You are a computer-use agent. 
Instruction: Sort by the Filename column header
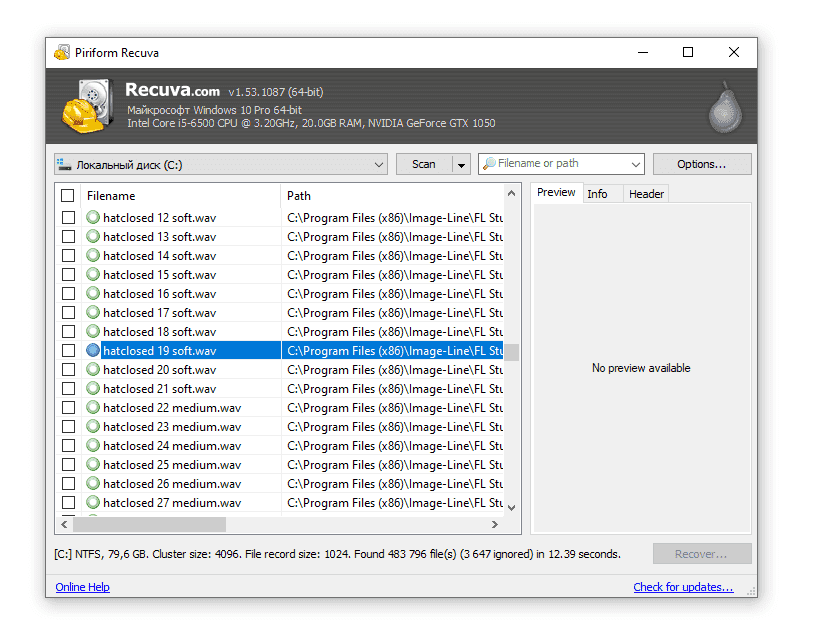coord(181,196)
